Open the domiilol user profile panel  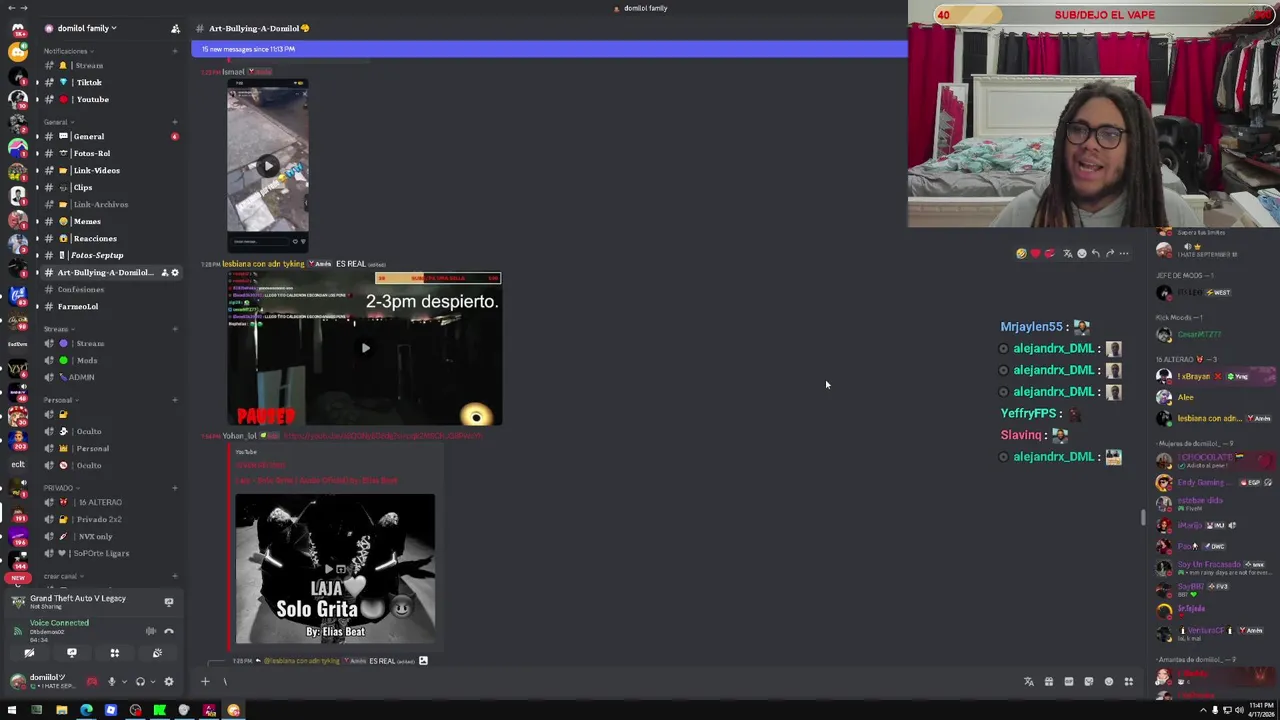coord(42,681)
